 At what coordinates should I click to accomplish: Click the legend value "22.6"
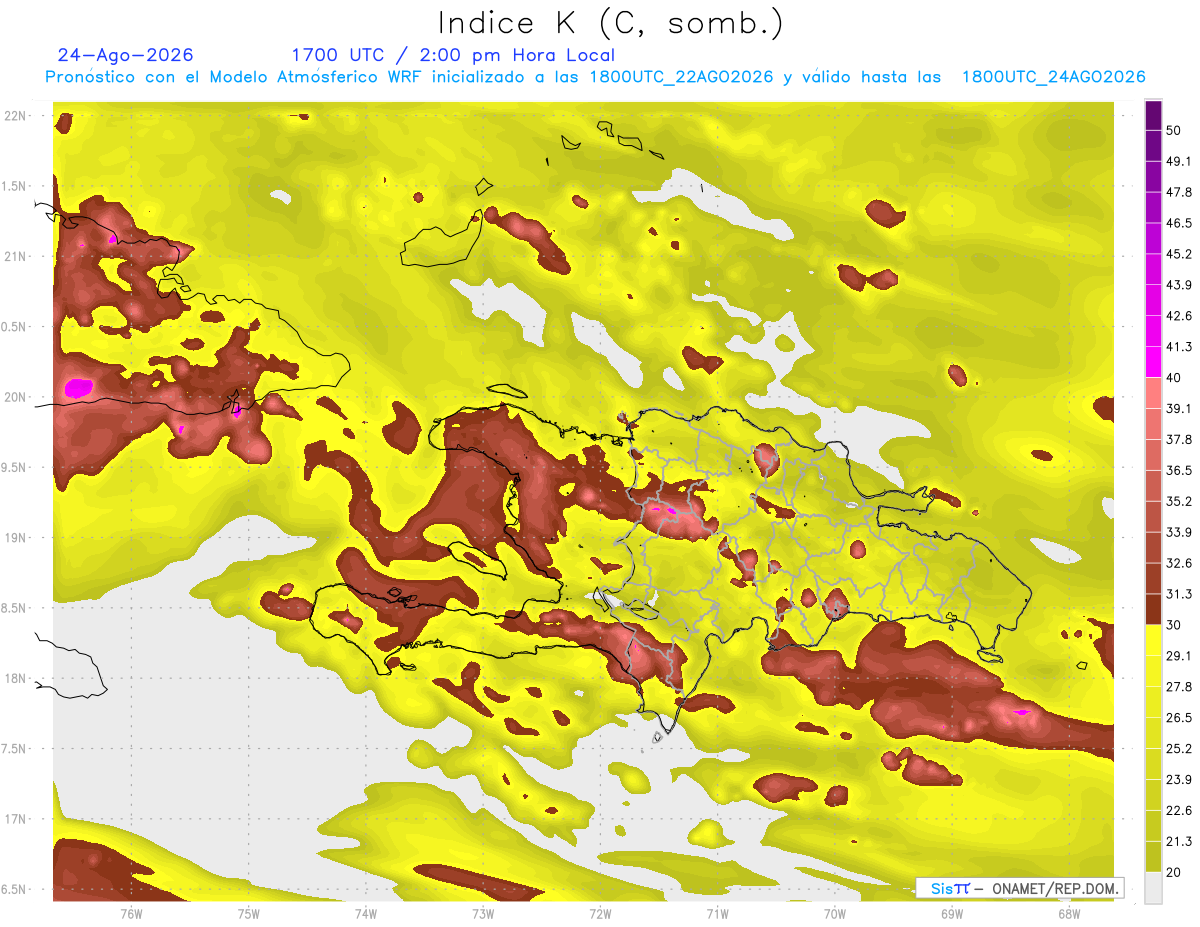coord(1178,811)
